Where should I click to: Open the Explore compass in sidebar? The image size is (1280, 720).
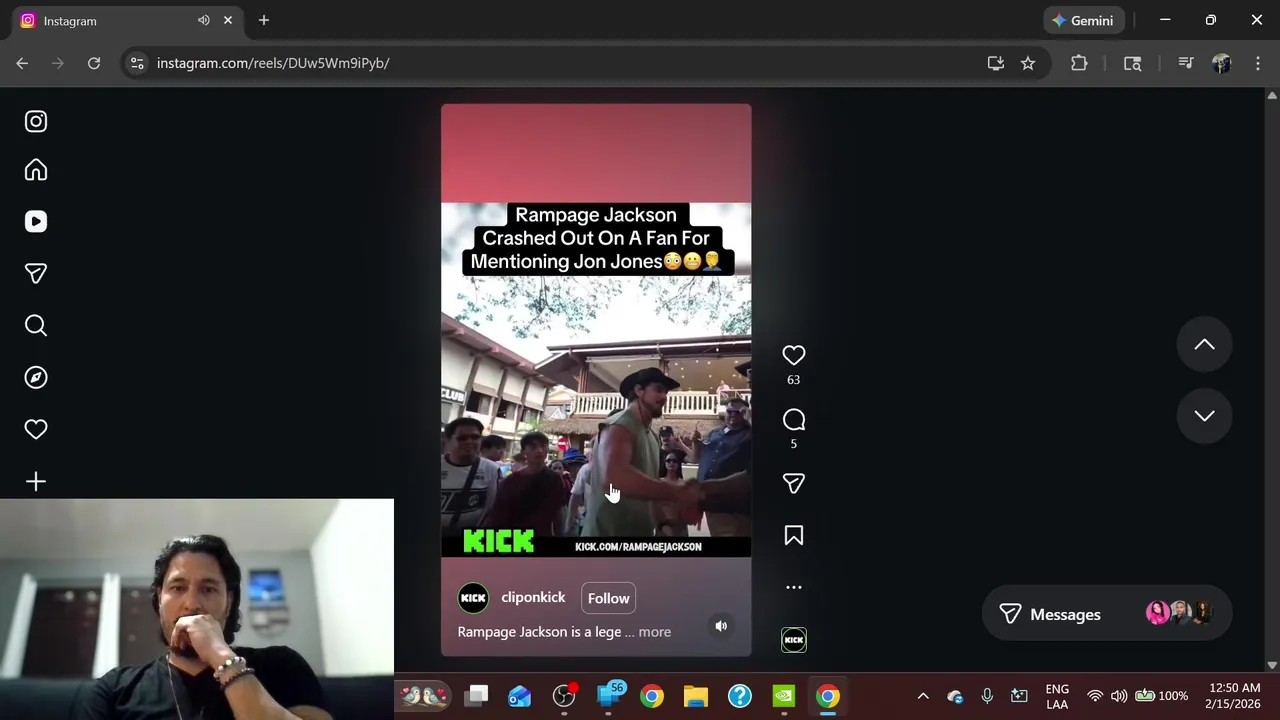click(x=36, y=377)
